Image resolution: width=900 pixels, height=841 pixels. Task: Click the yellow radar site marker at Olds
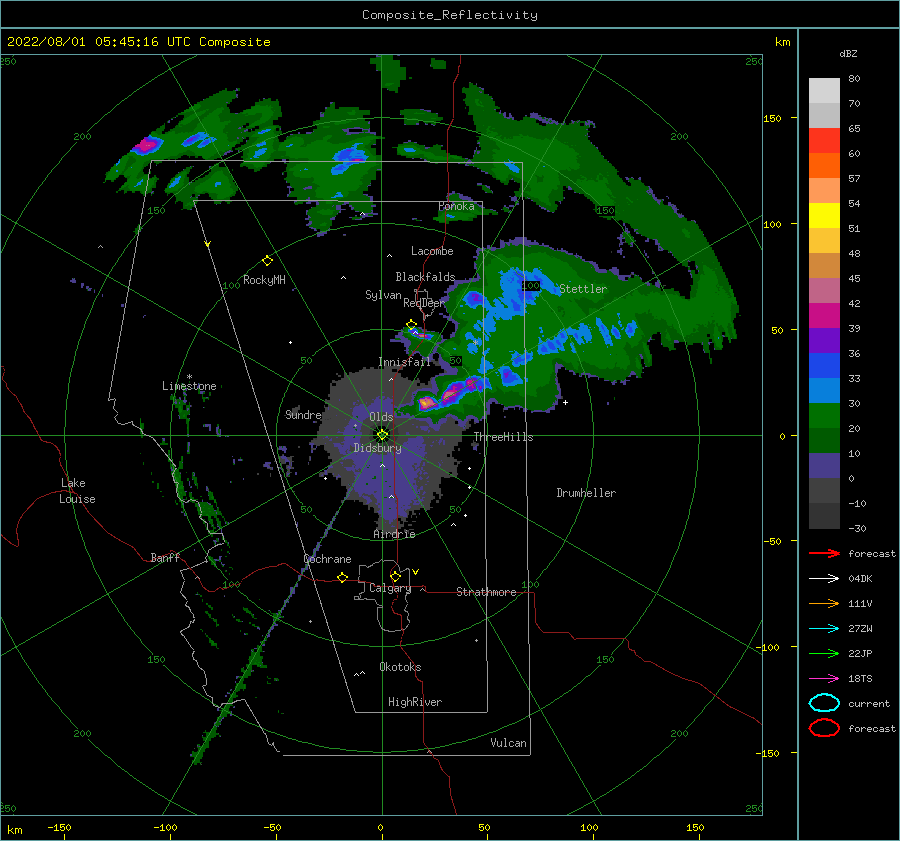click(382, 435)
